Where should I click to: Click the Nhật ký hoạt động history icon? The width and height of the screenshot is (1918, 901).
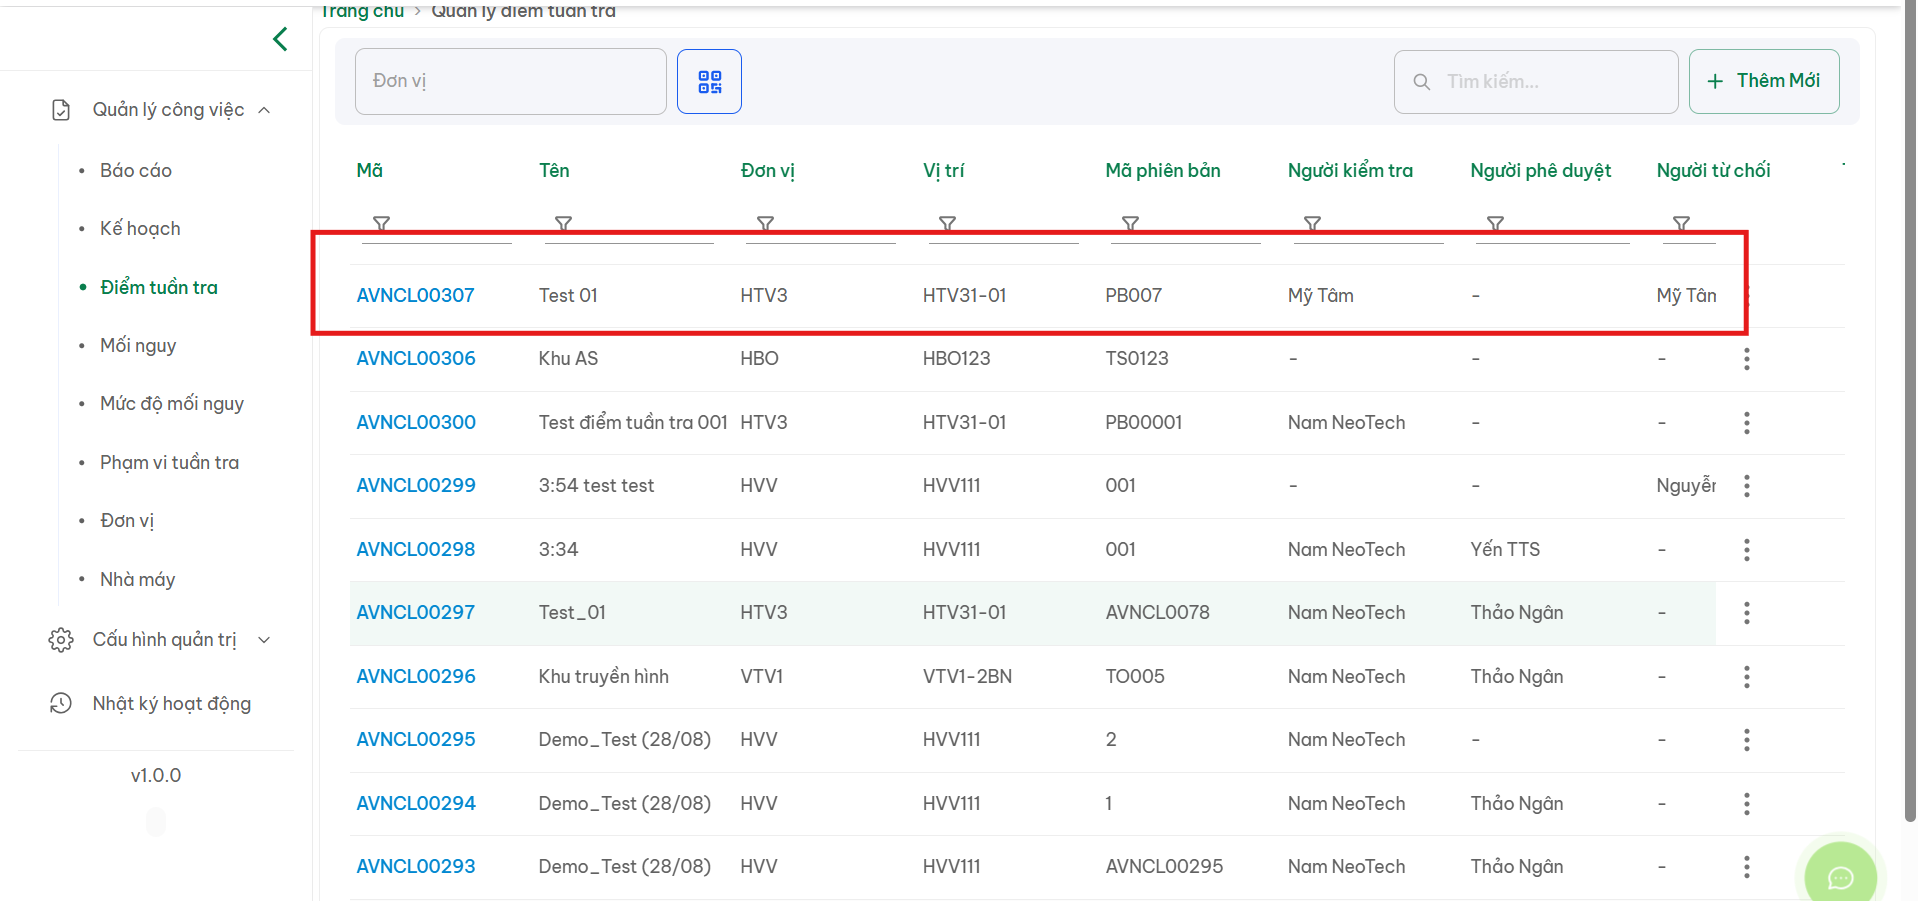[61, 703]
